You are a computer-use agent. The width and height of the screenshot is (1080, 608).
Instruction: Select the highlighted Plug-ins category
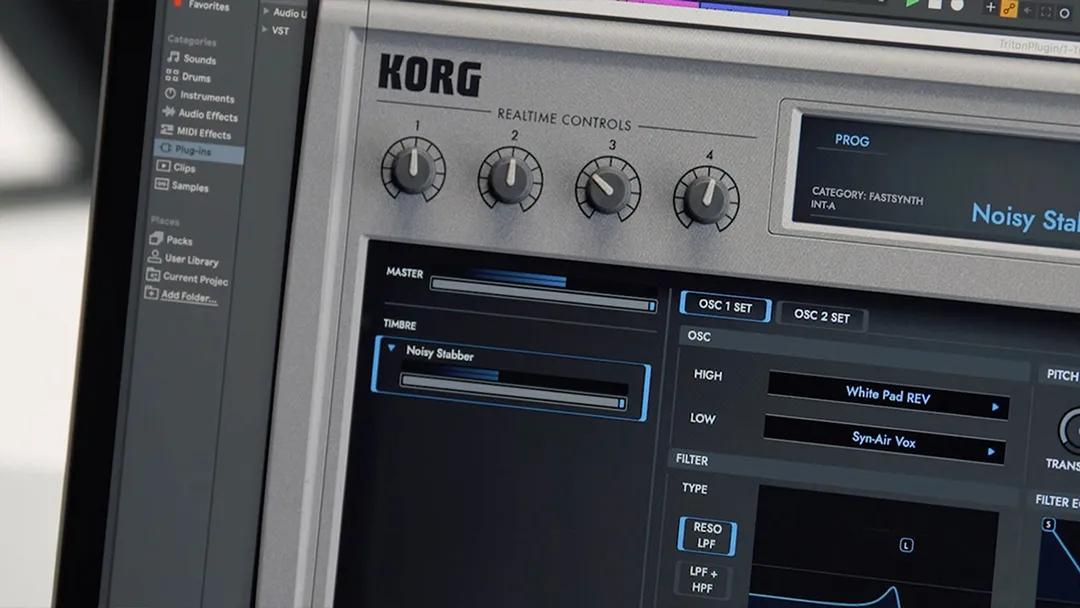[x=198, y=149]
